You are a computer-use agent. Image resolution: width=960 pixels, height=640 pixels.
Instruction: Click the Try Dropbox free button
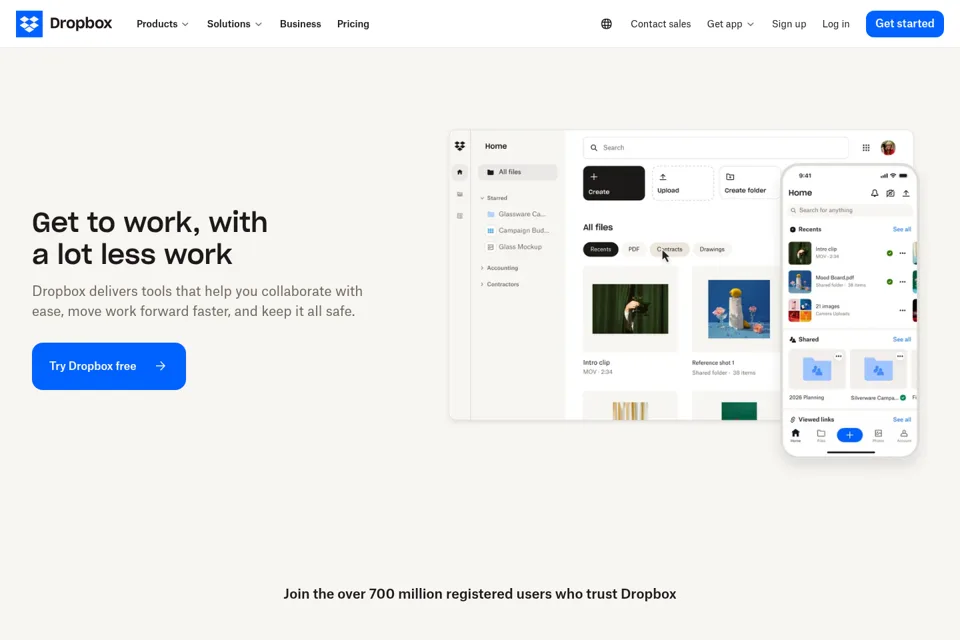click(109, 366)
